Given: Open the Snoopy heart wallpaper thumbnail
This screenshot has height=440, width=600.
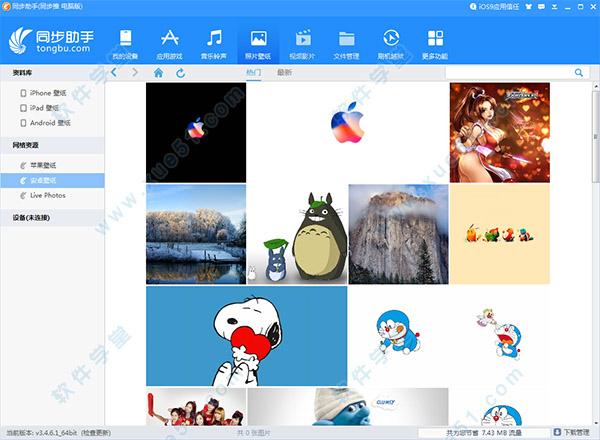Looking at the screenshot, I should [x=246, y=335].
